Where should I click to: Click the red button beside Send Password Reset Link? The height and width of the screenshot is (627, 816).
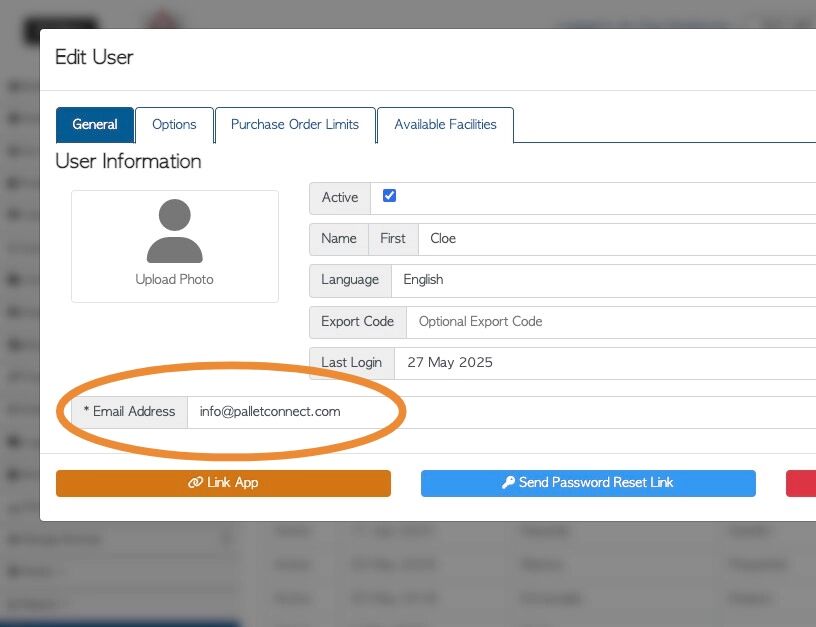(x=801, y=483)
